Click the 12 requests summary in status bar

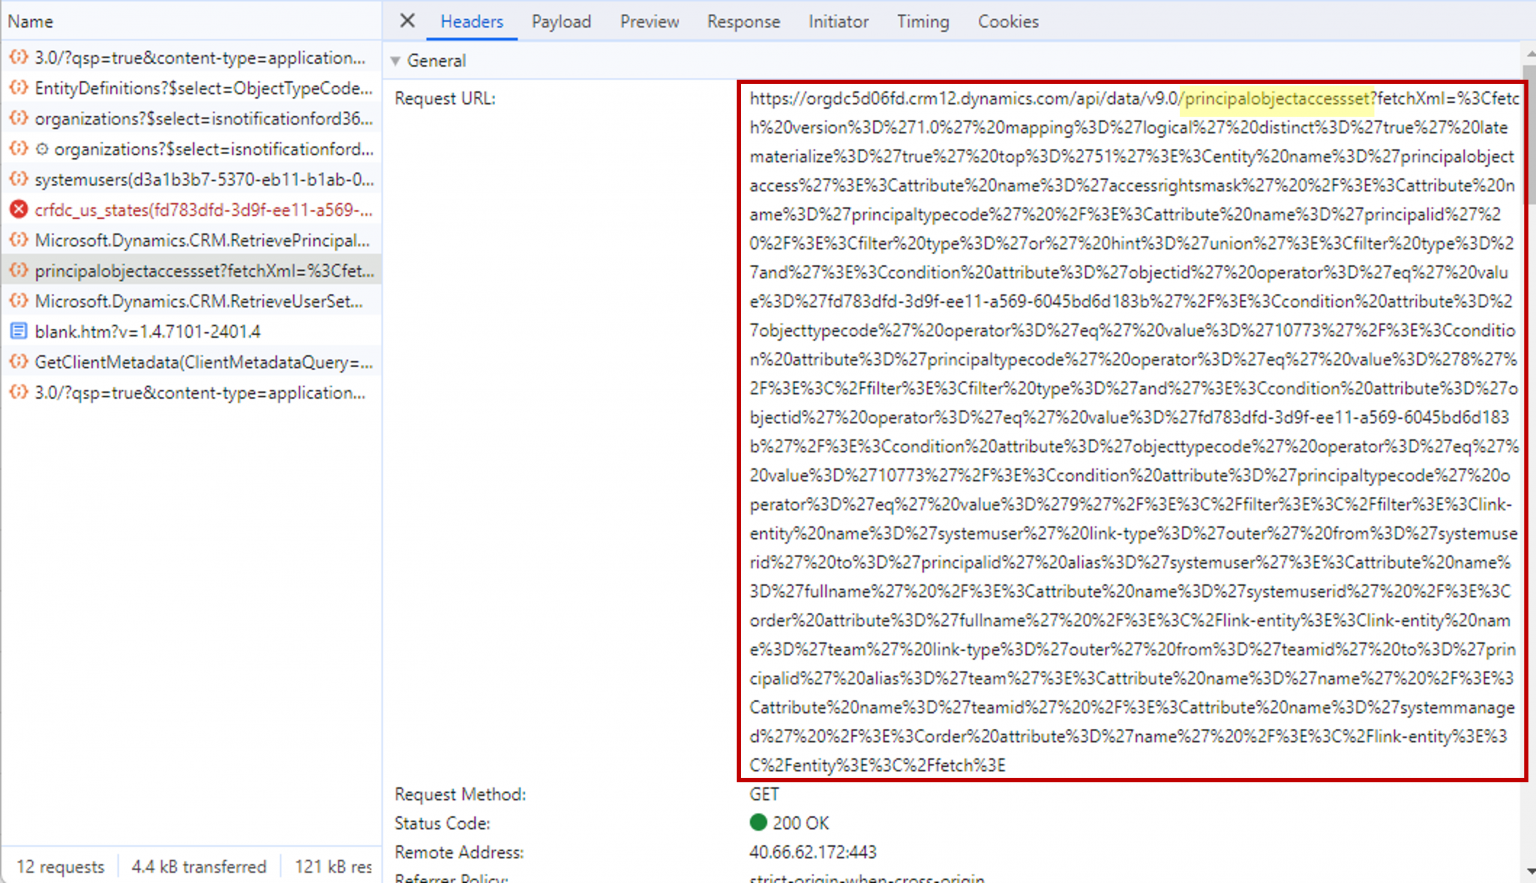(x=60, y=866)
